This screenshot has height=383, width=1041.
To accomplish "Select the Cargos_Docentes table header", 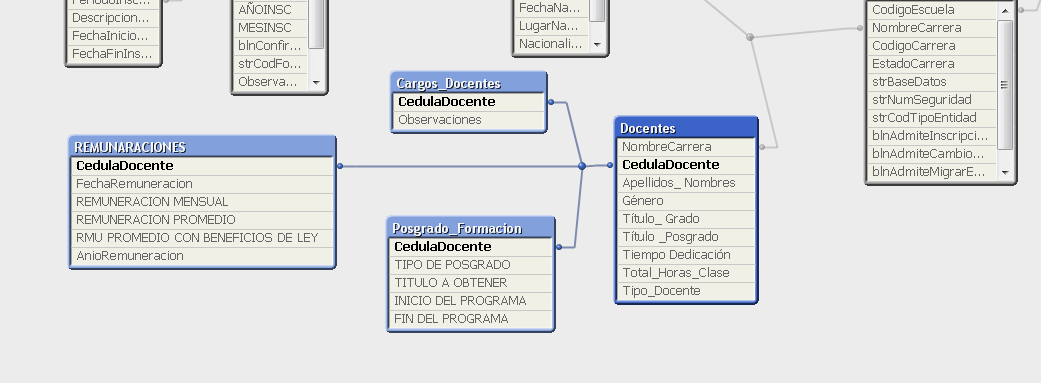I will [x=469, y=83].
